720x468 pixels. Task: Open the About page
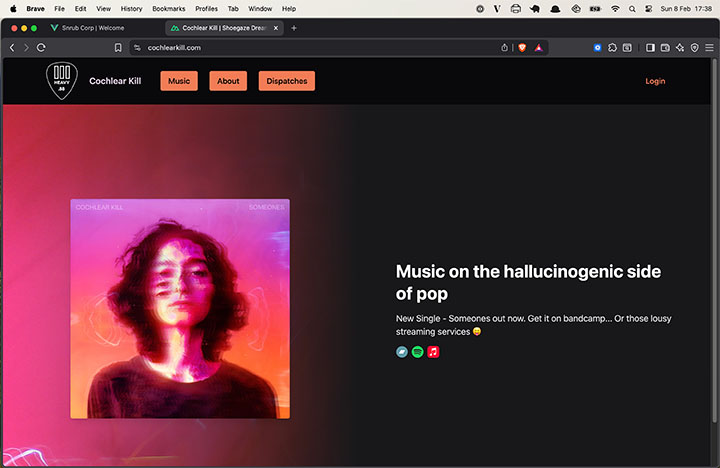click(228, 81)
